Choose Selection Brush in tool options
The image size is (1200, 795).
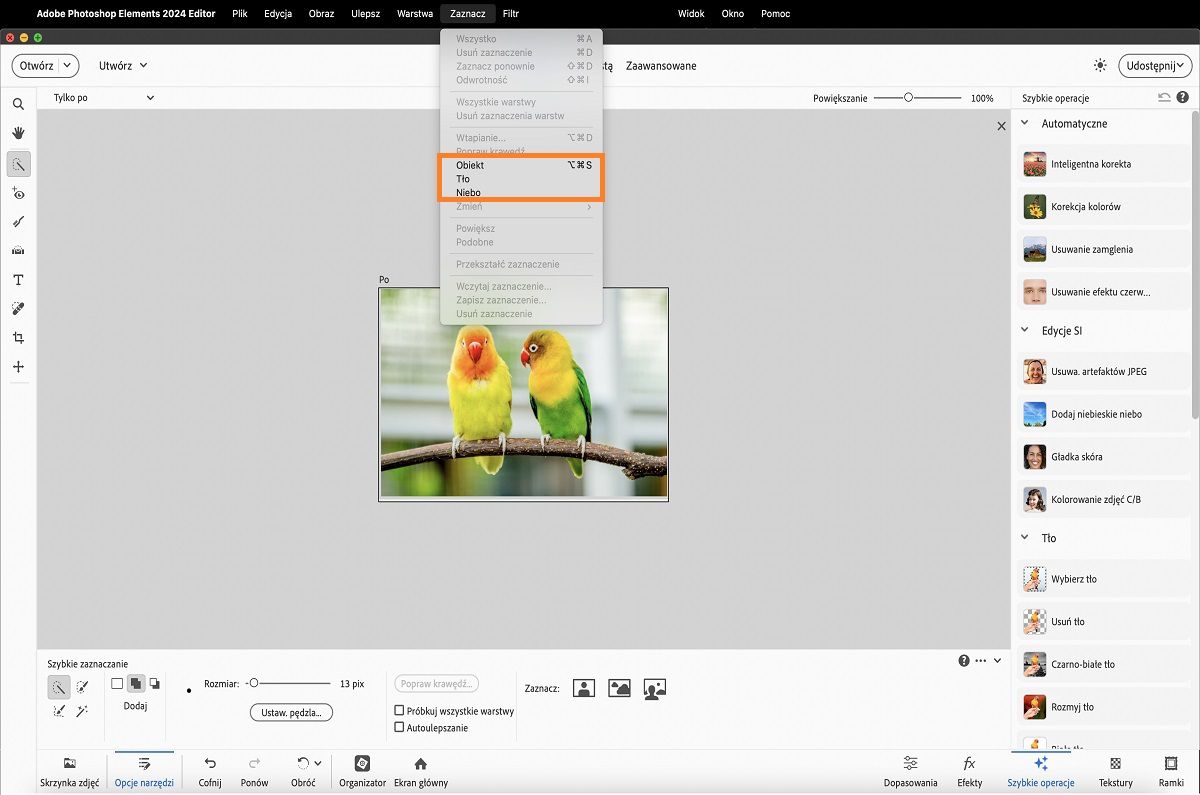click(x=83, y=686)
